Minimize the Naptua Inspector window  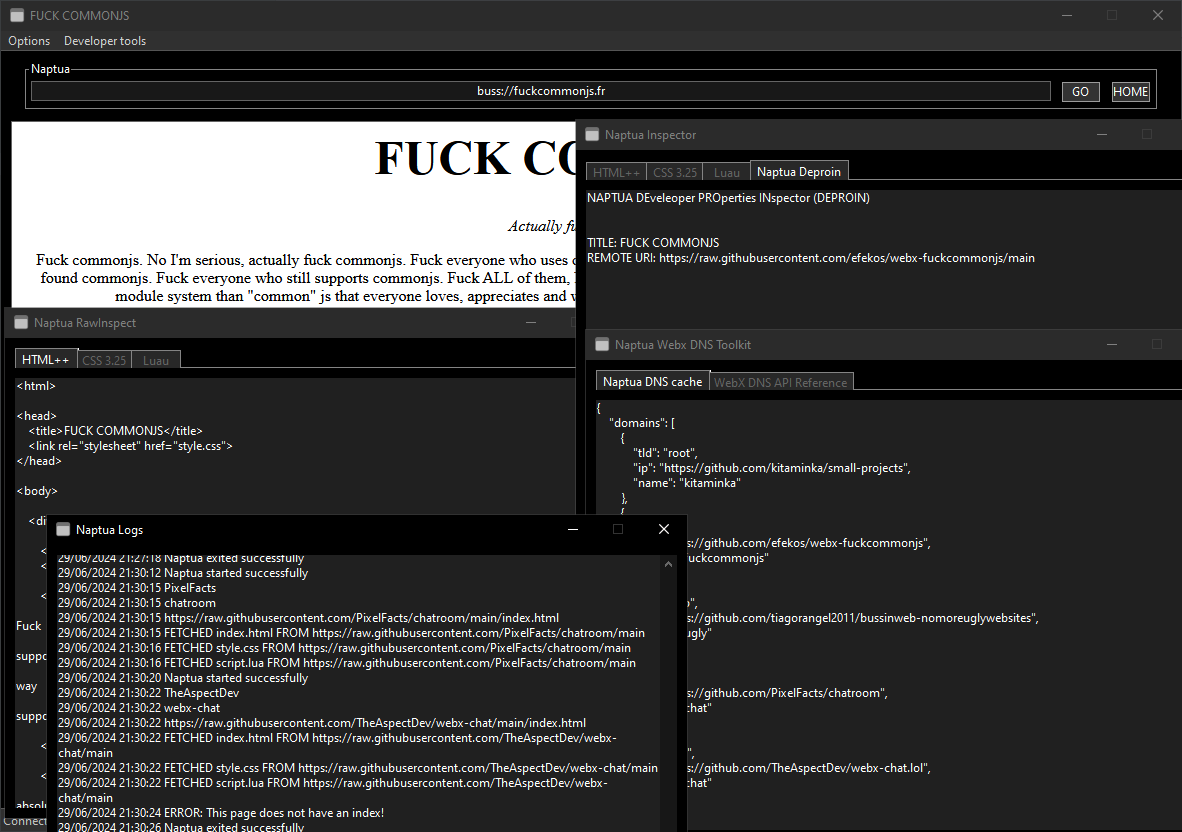click(1102, 134)
